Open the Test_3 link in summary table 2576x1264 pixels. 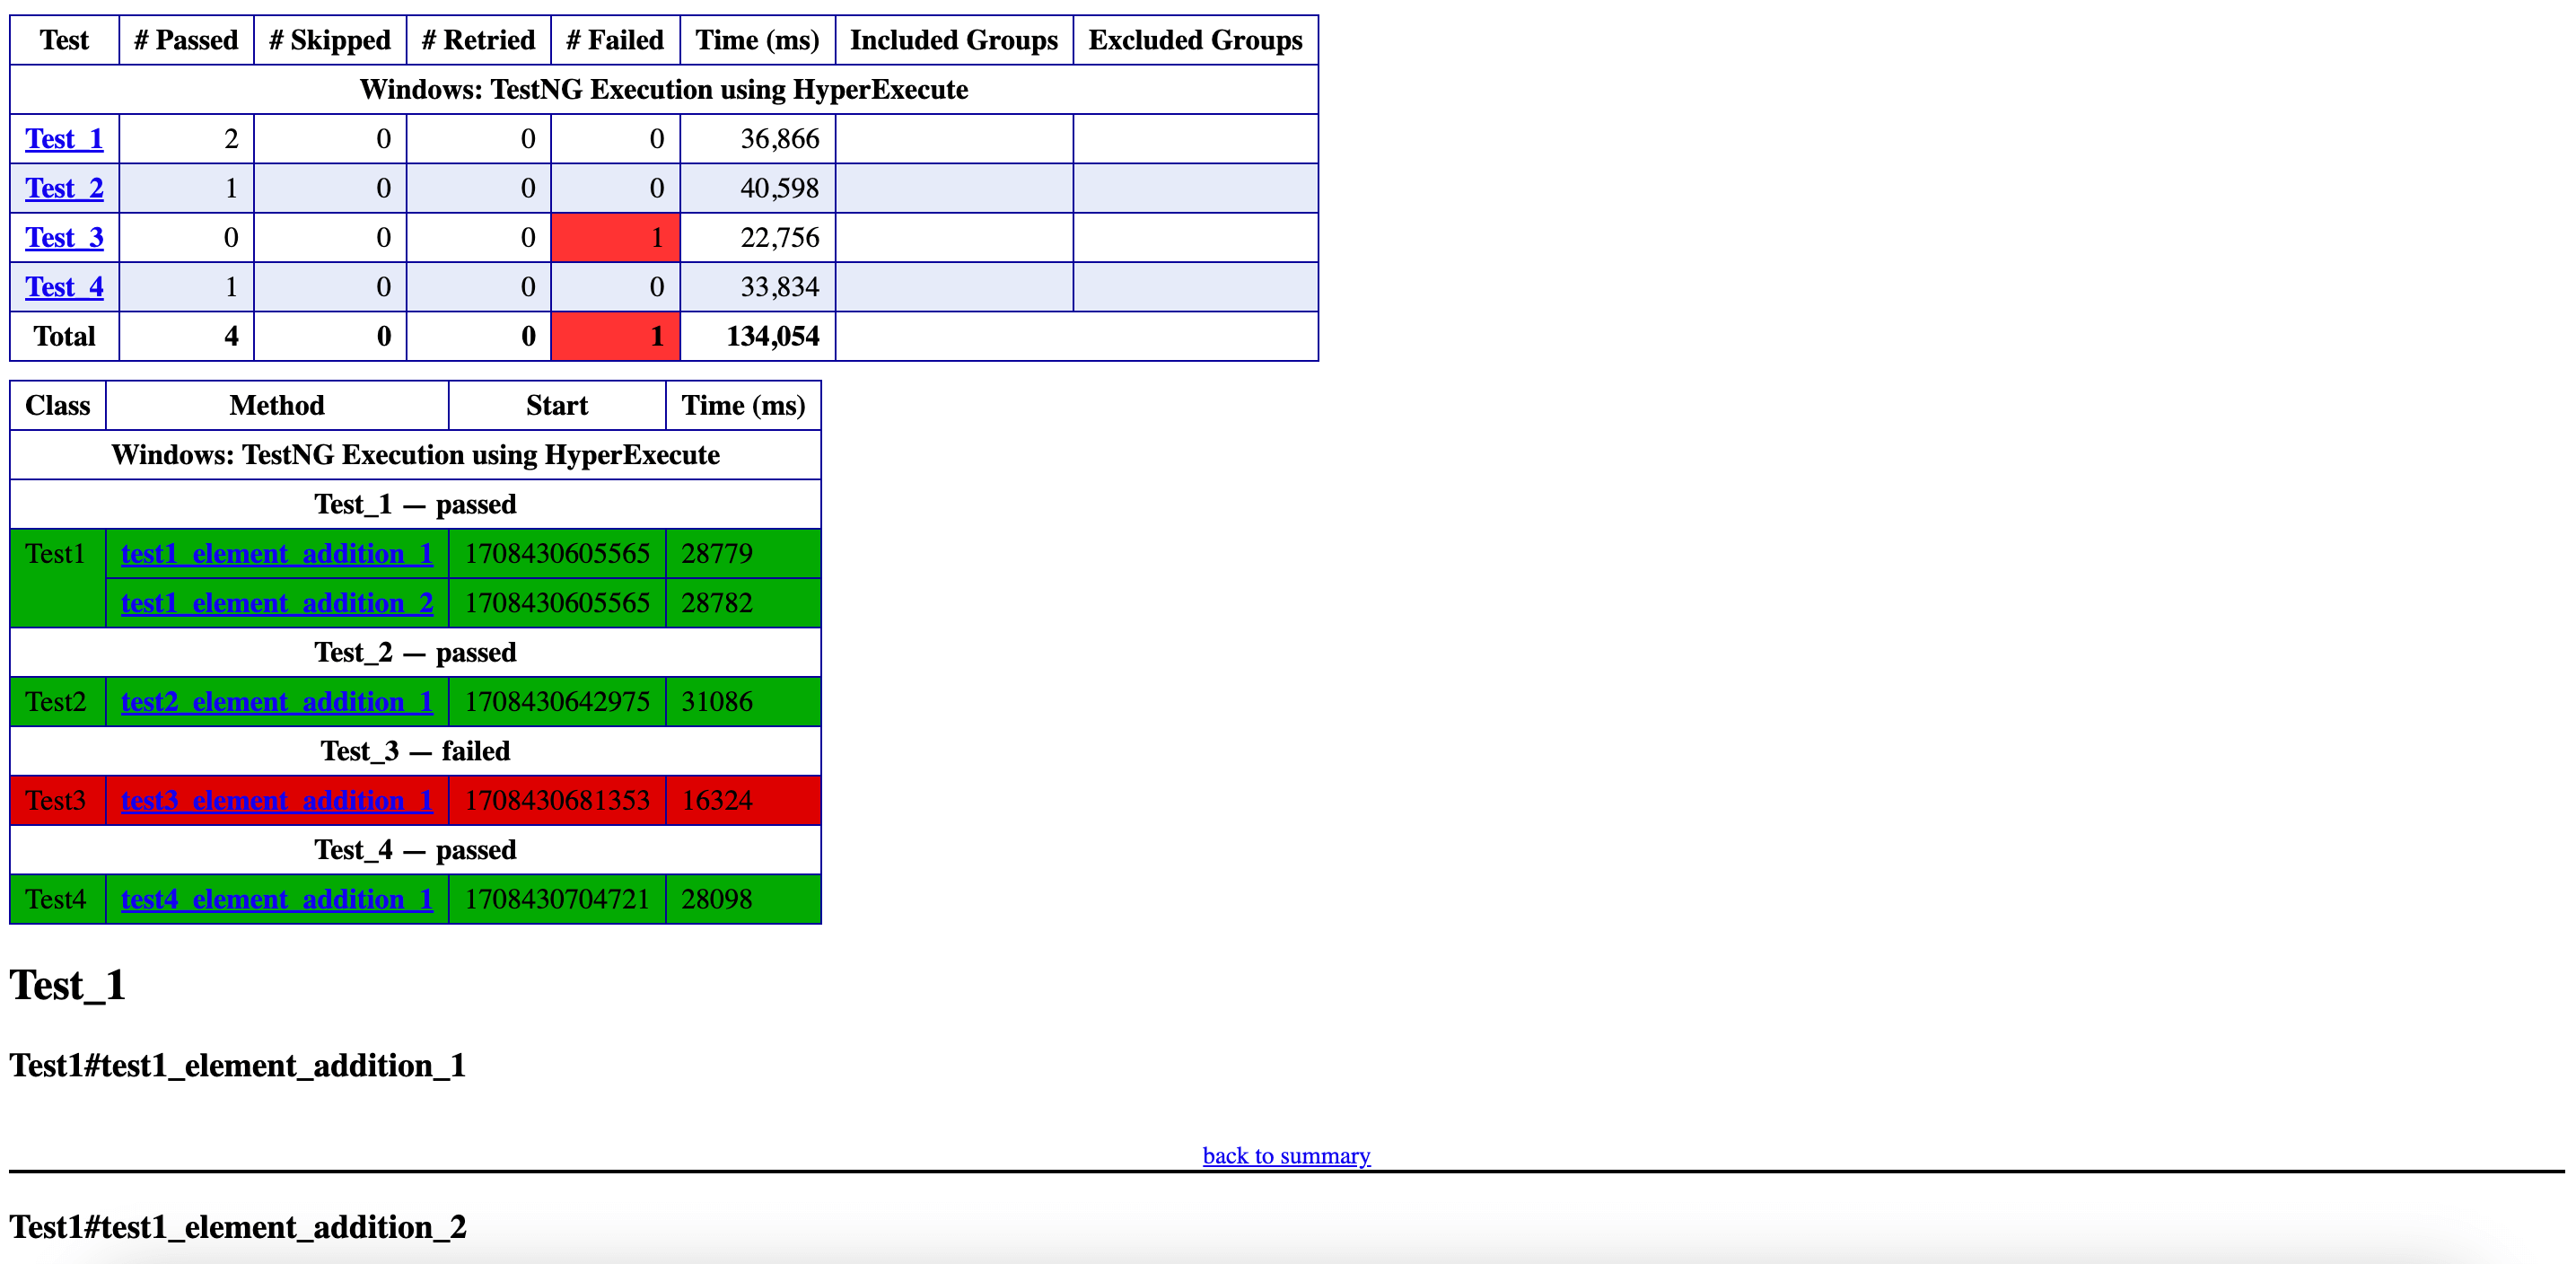pyautogui.click(x=64, y=238)
